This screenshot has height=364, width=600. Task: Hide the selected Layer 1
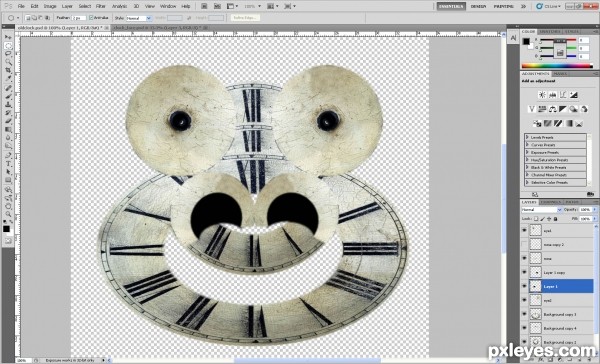[x=524, y=286]
